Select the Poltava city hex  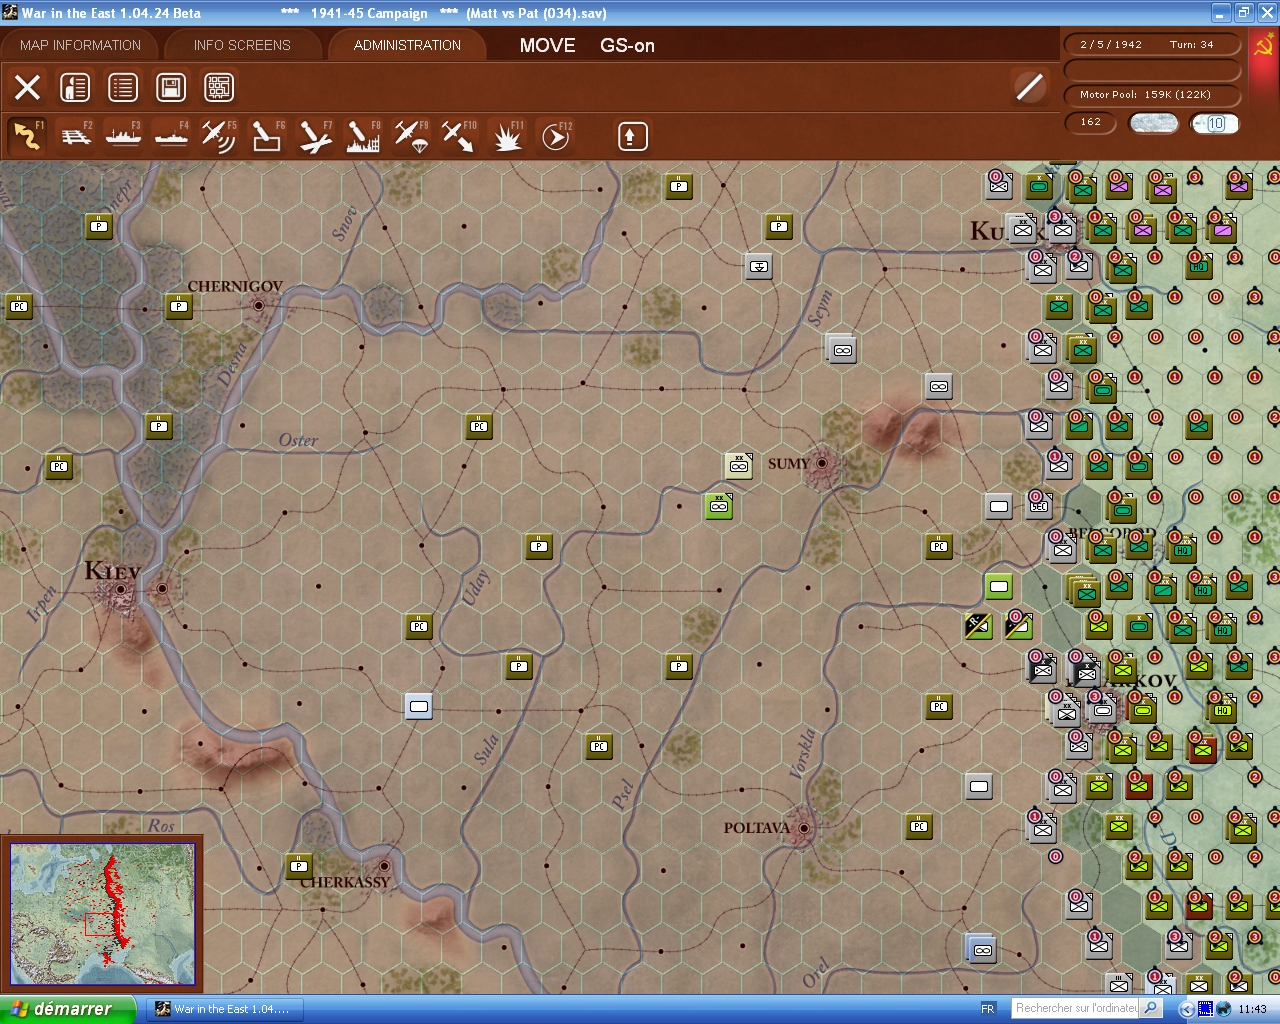coord(803,828)
